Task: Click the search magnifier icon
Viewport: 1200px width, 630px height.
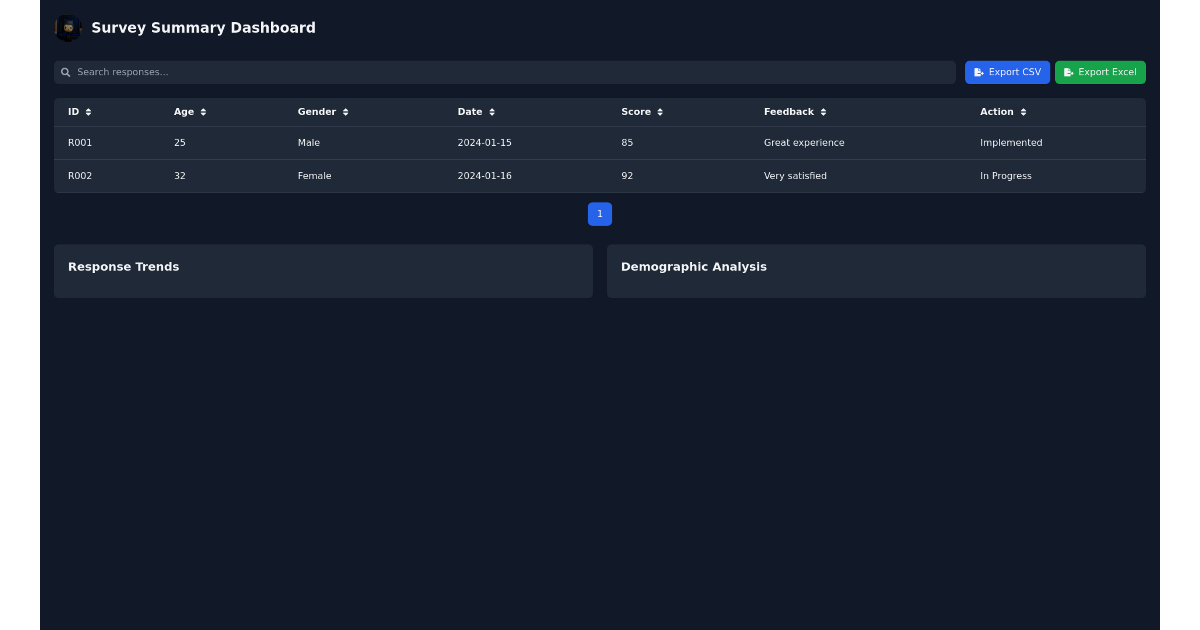Action: pyautogui.click(x=65, y=72)
